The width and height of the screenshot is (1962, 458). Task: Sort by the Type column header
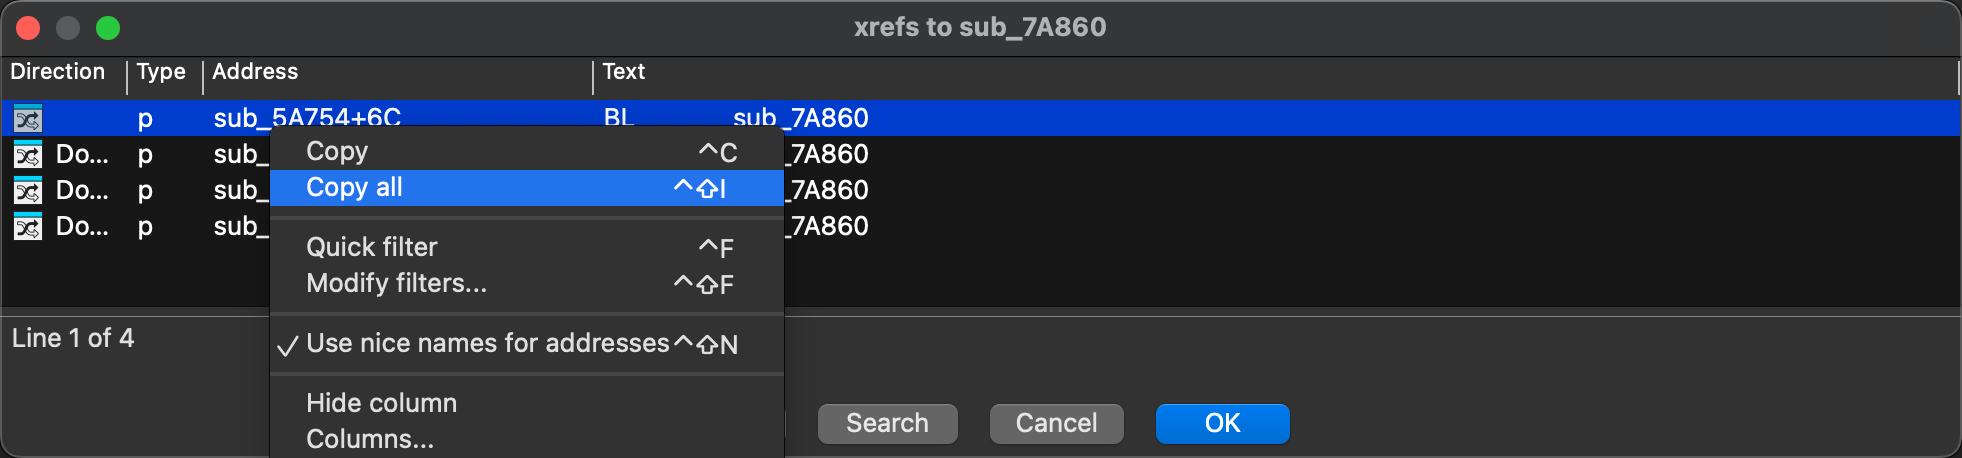(x=161, y=72)
